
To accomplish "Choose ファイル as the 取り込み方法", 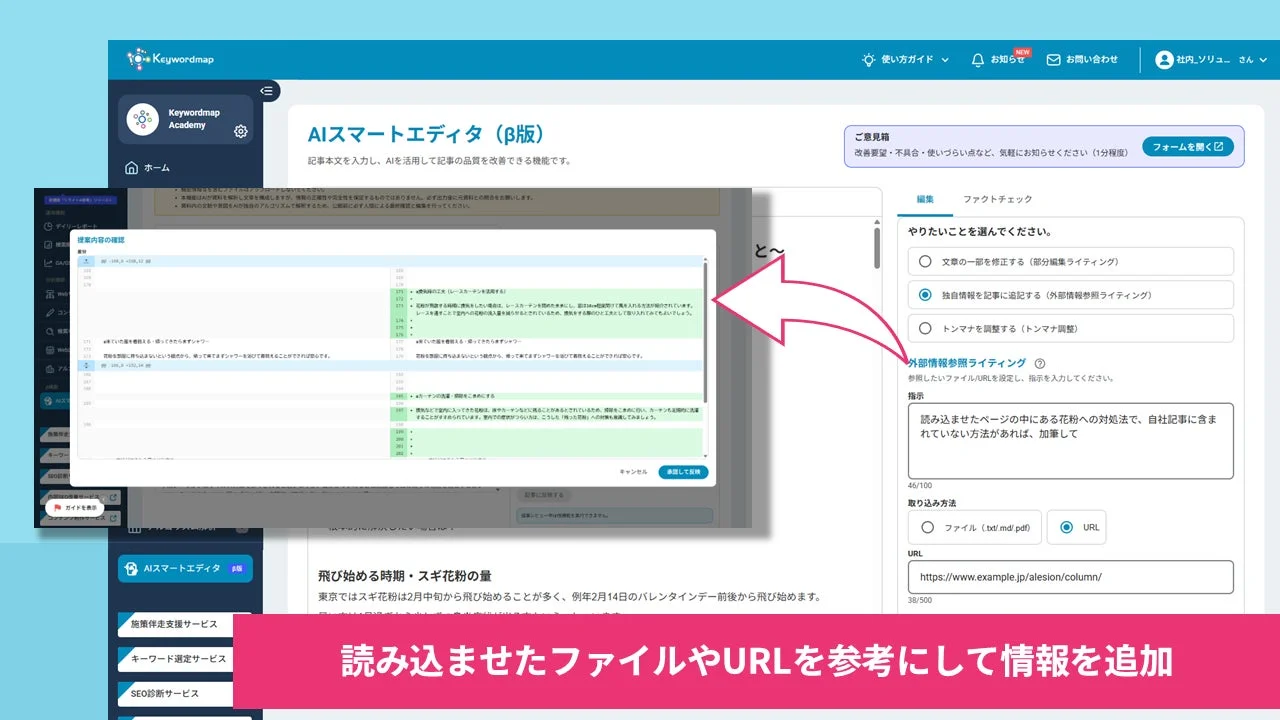I will coord(928,527).
